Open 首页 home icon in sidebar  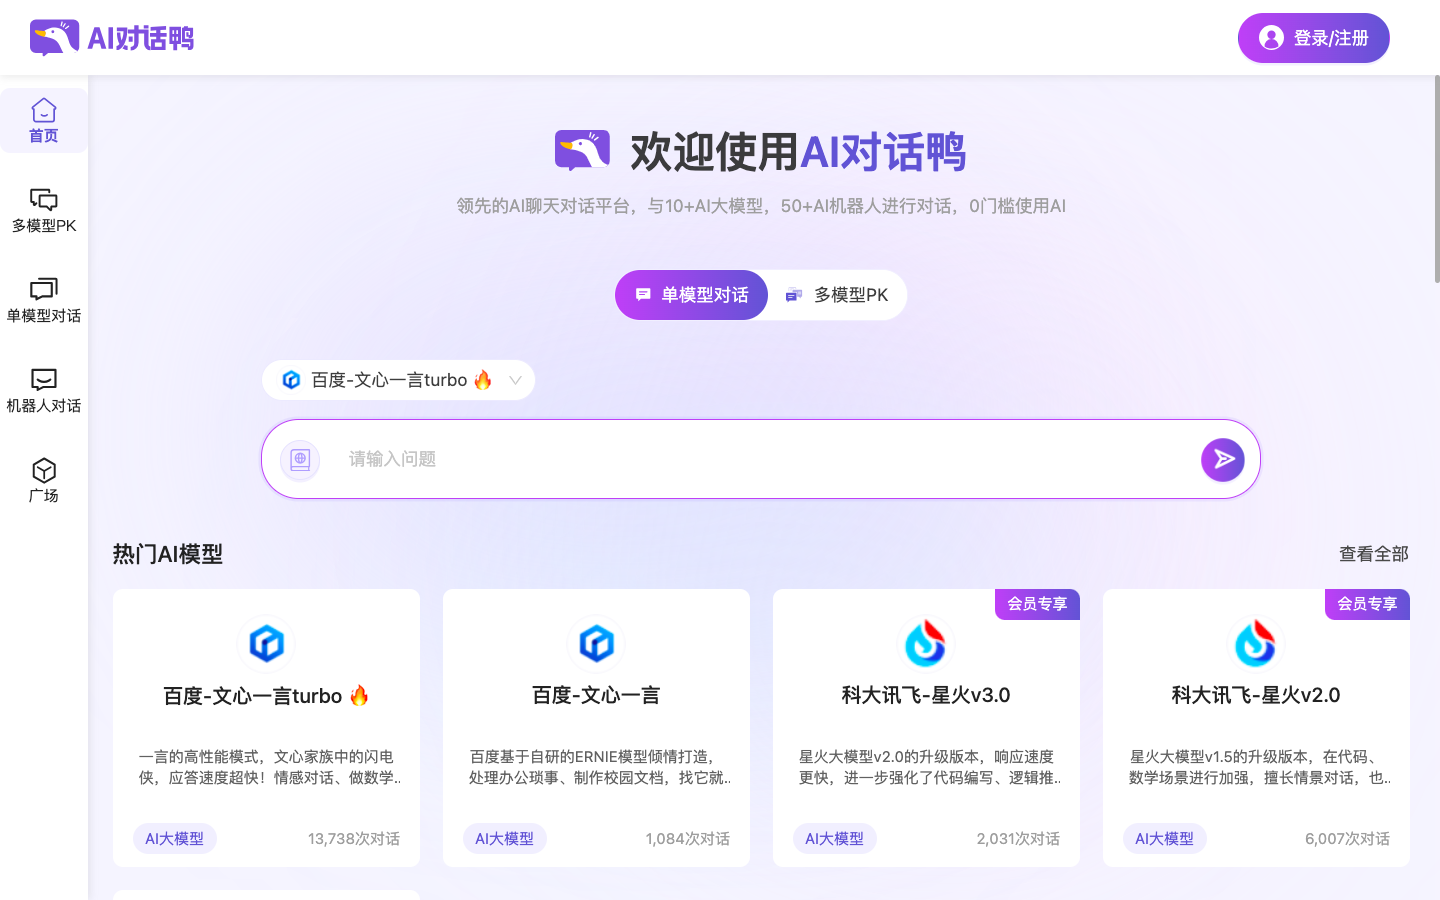(44, 120)
